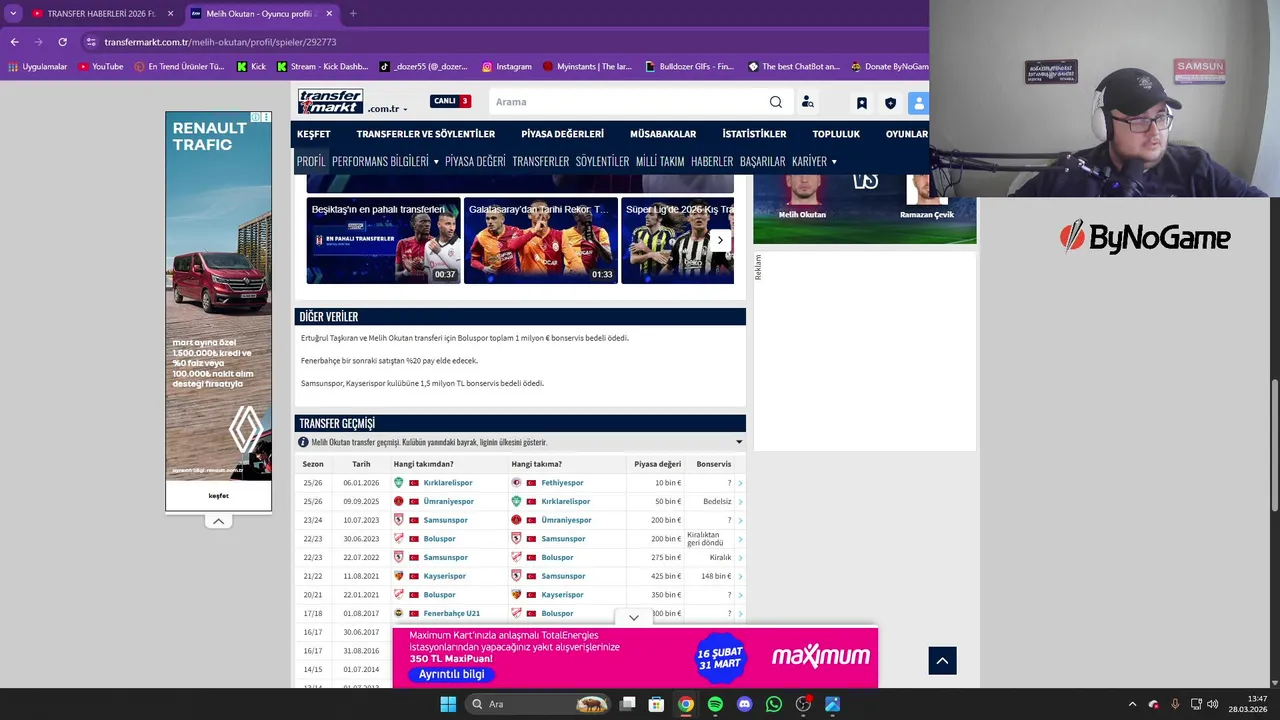Switch to the Profil sub-tab
The height and width of the screenshot is (720, 1280).
point(311,161)
